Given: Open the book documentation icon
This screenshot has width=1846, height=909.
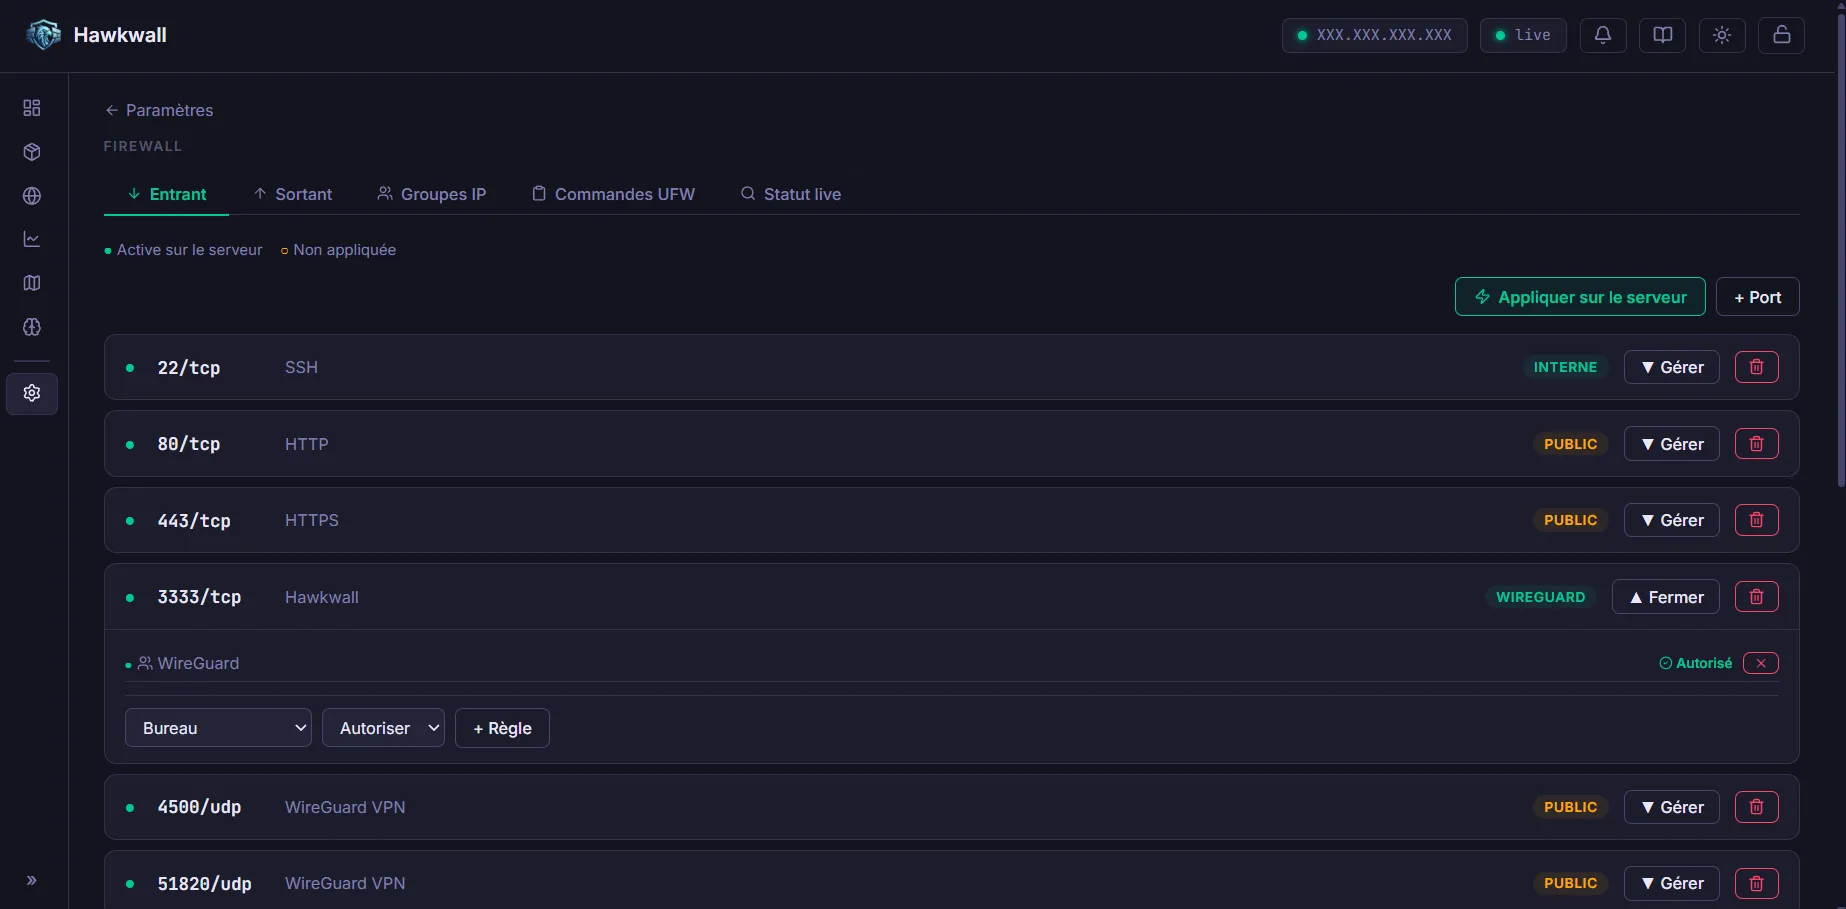Looking at the screenshot, I should [1663, 35].
